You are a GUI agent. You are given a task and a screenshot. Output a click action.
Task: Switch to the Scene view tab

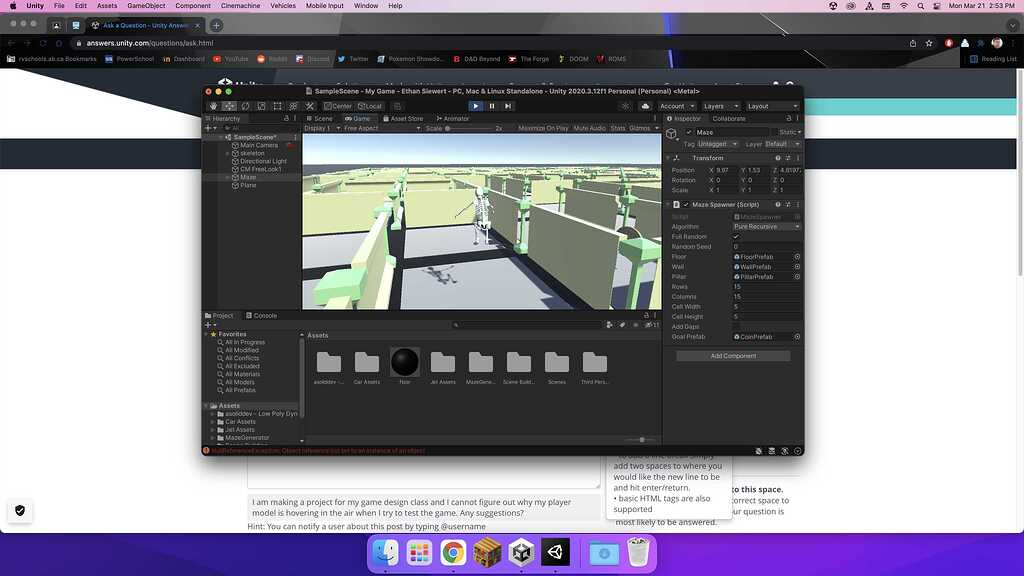coord(320,118)
